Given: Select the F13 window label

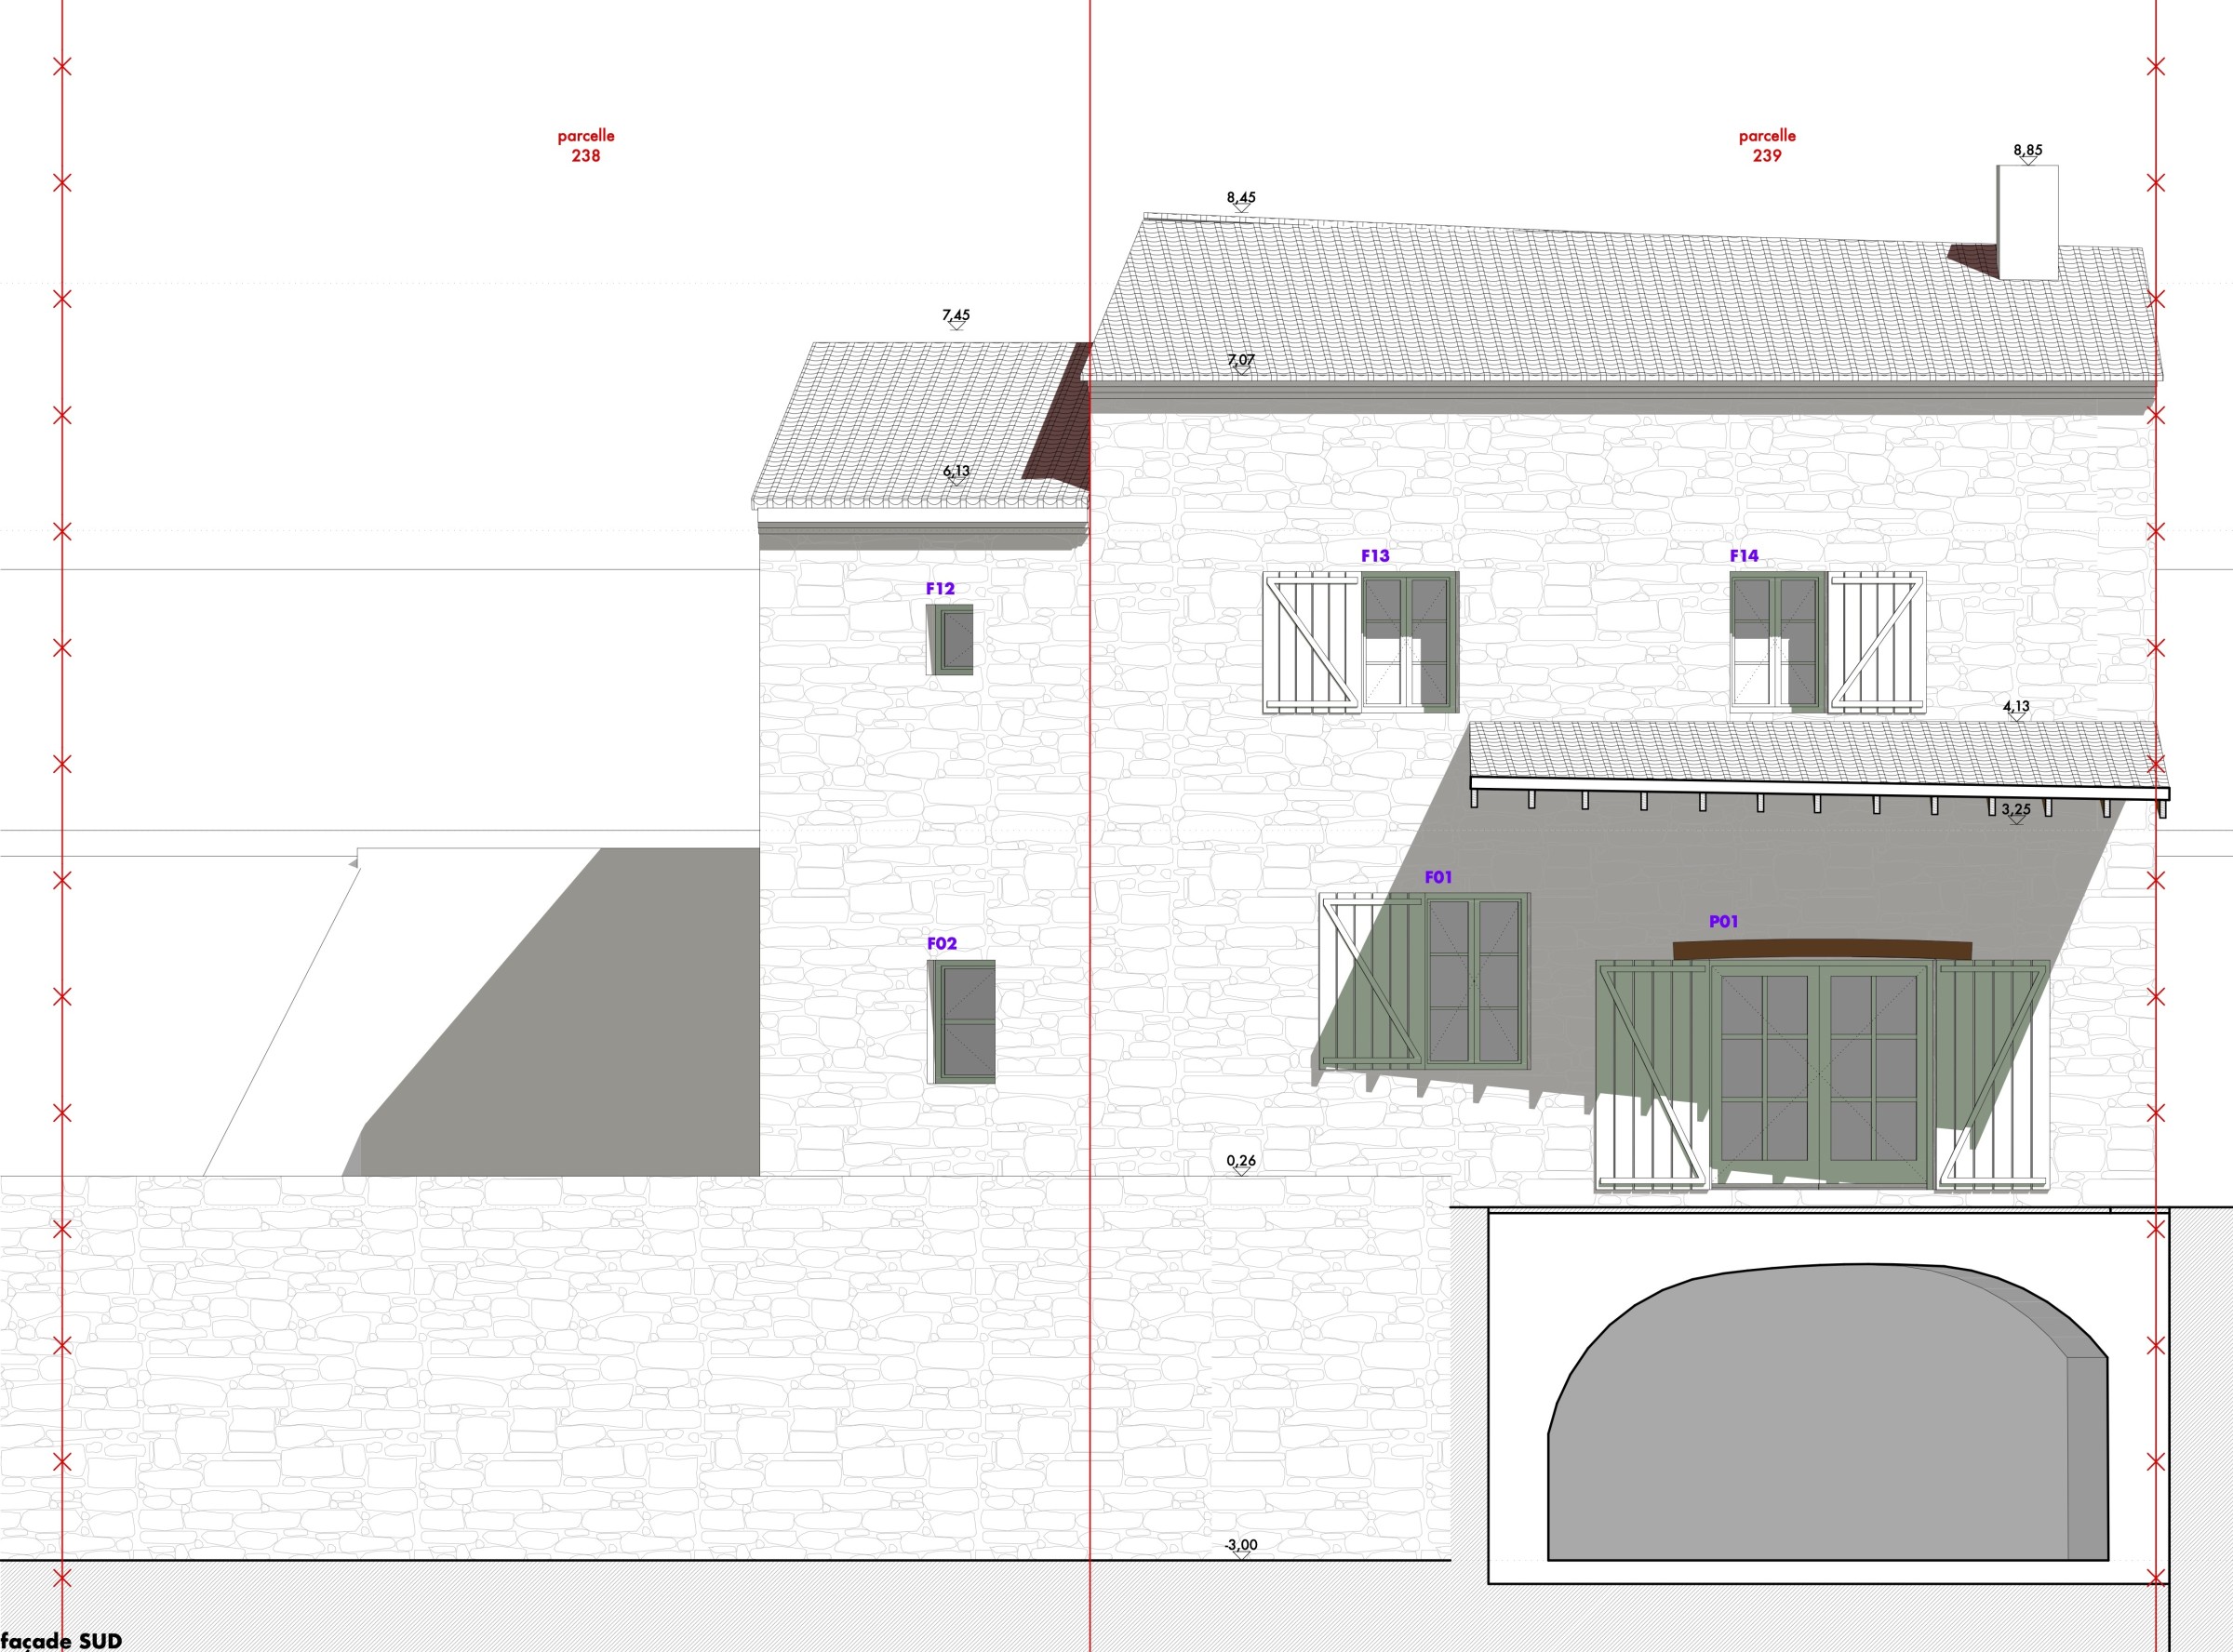Looking at the screenshot, I should [1375, 556].
